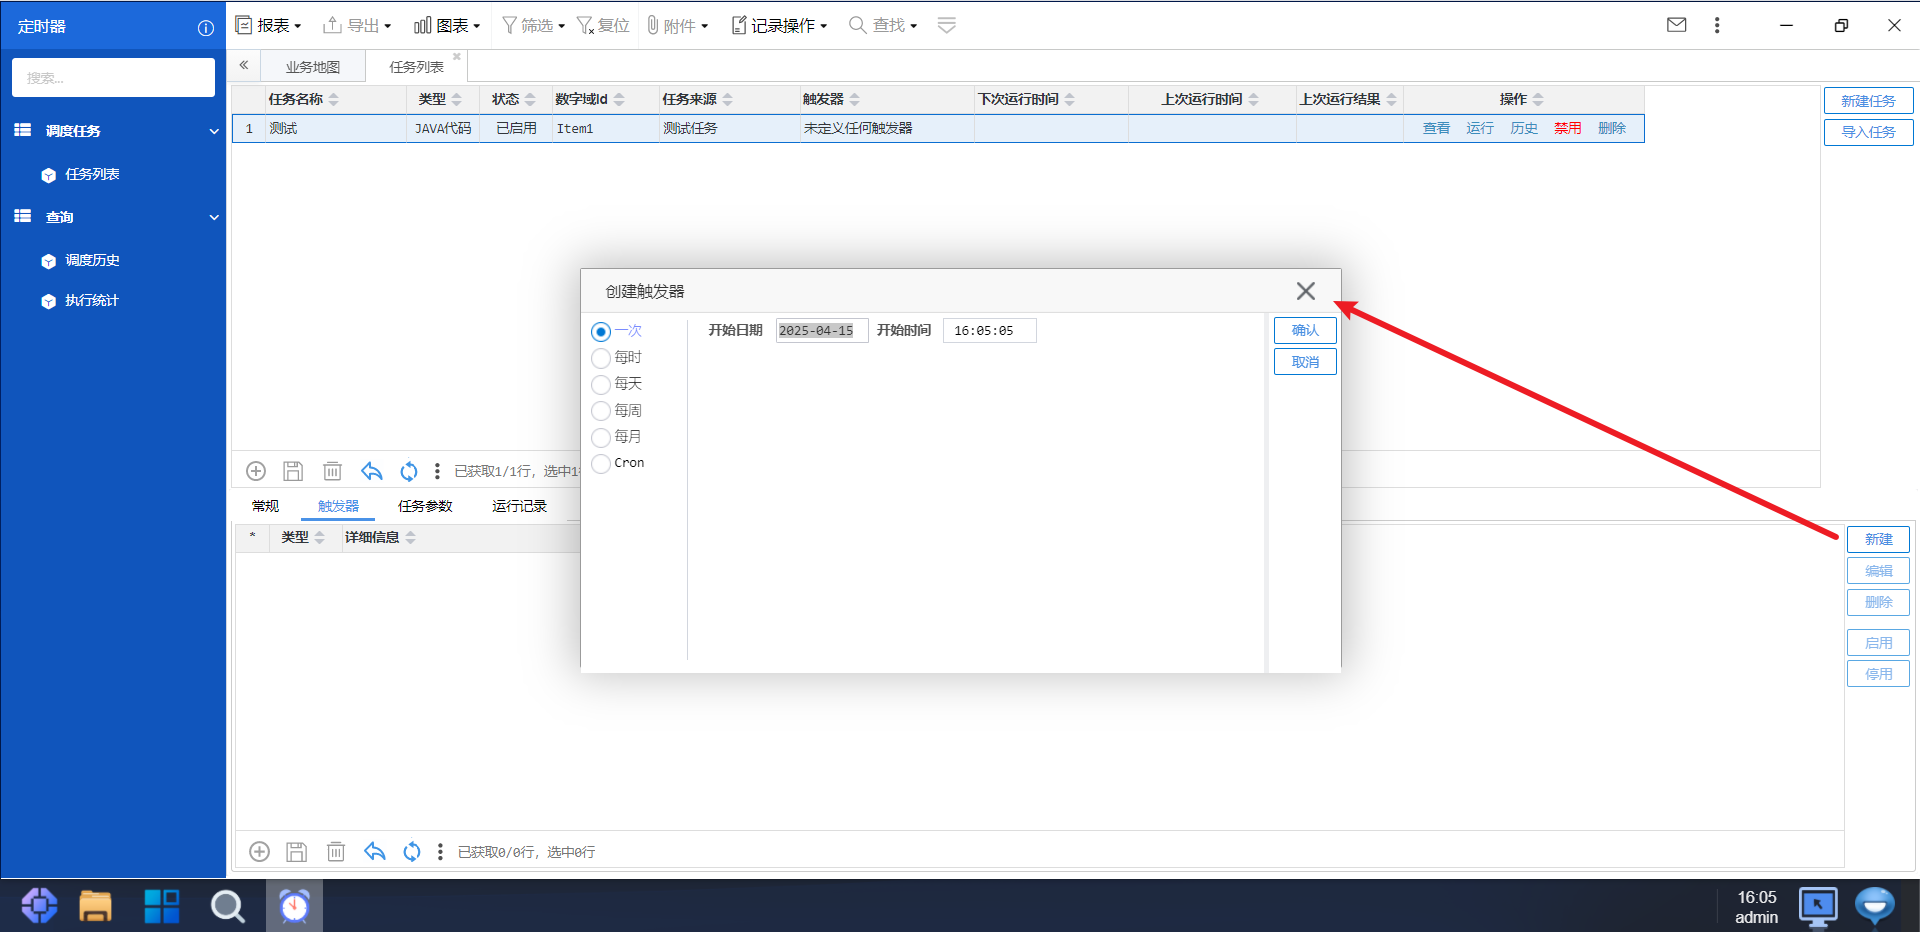Click the 开始时间 time field
The image size is (1920, 932).
tap(989, 331)
